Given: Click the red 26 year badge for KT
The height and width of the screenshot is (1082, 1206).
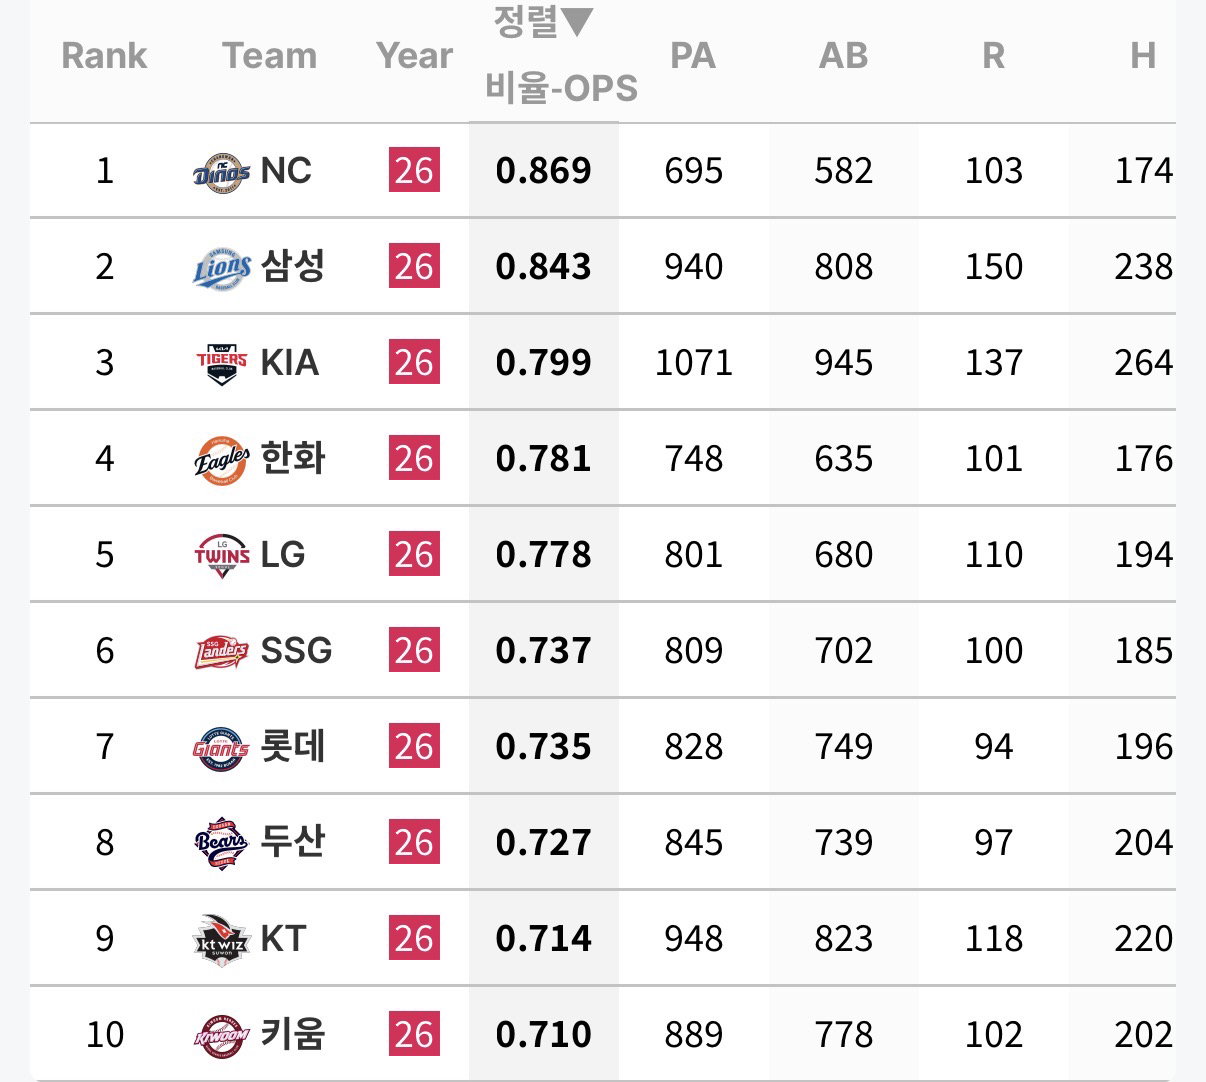Looking at the screenshot, I should [414, 939].
